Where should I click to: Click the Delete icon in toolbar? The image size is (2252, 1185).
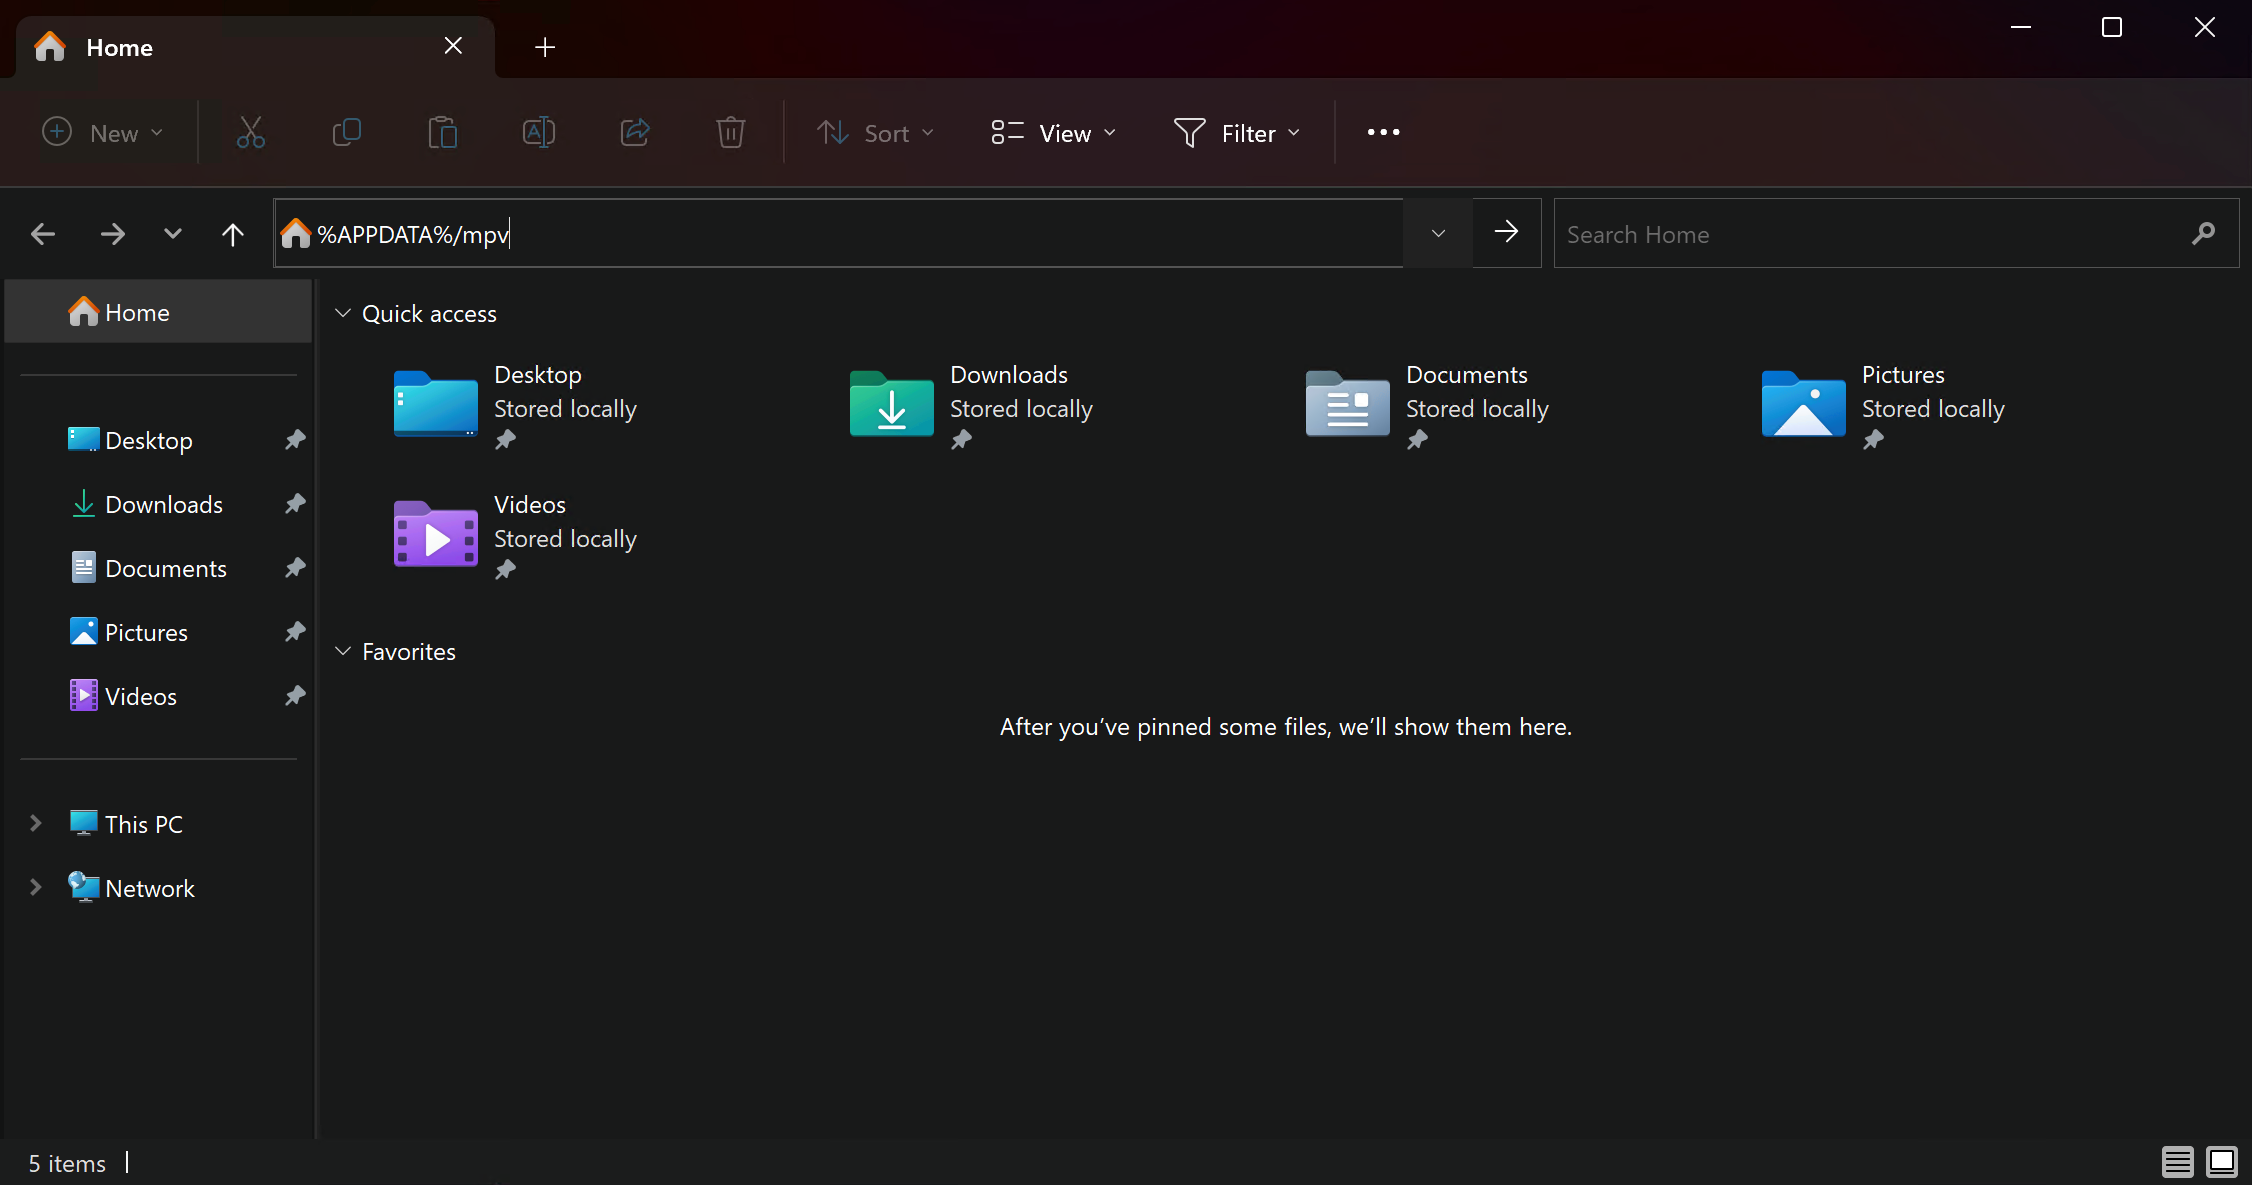[x=731, y=132]
